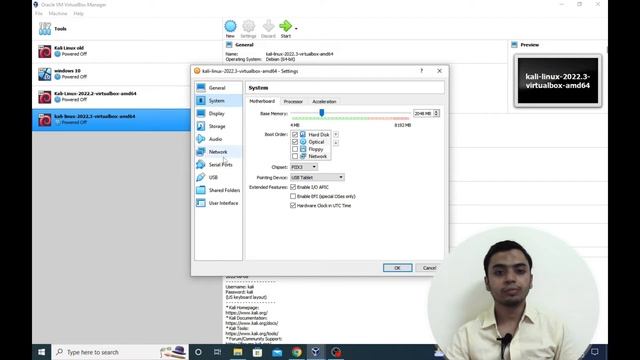Click Cancel in the Settings dialog
640x360 pixels.
click(x=429, y=268)
